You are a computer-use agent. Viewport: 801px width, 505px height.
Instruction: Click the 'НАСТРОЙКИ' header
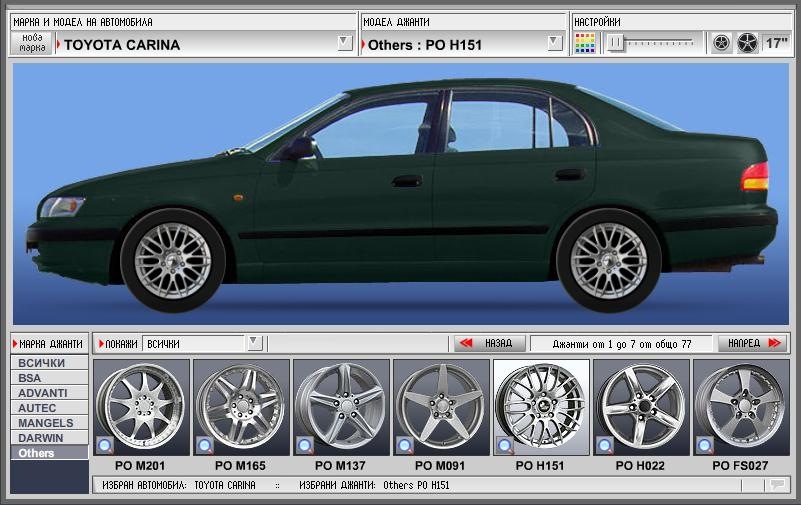[x=597, y=22]
